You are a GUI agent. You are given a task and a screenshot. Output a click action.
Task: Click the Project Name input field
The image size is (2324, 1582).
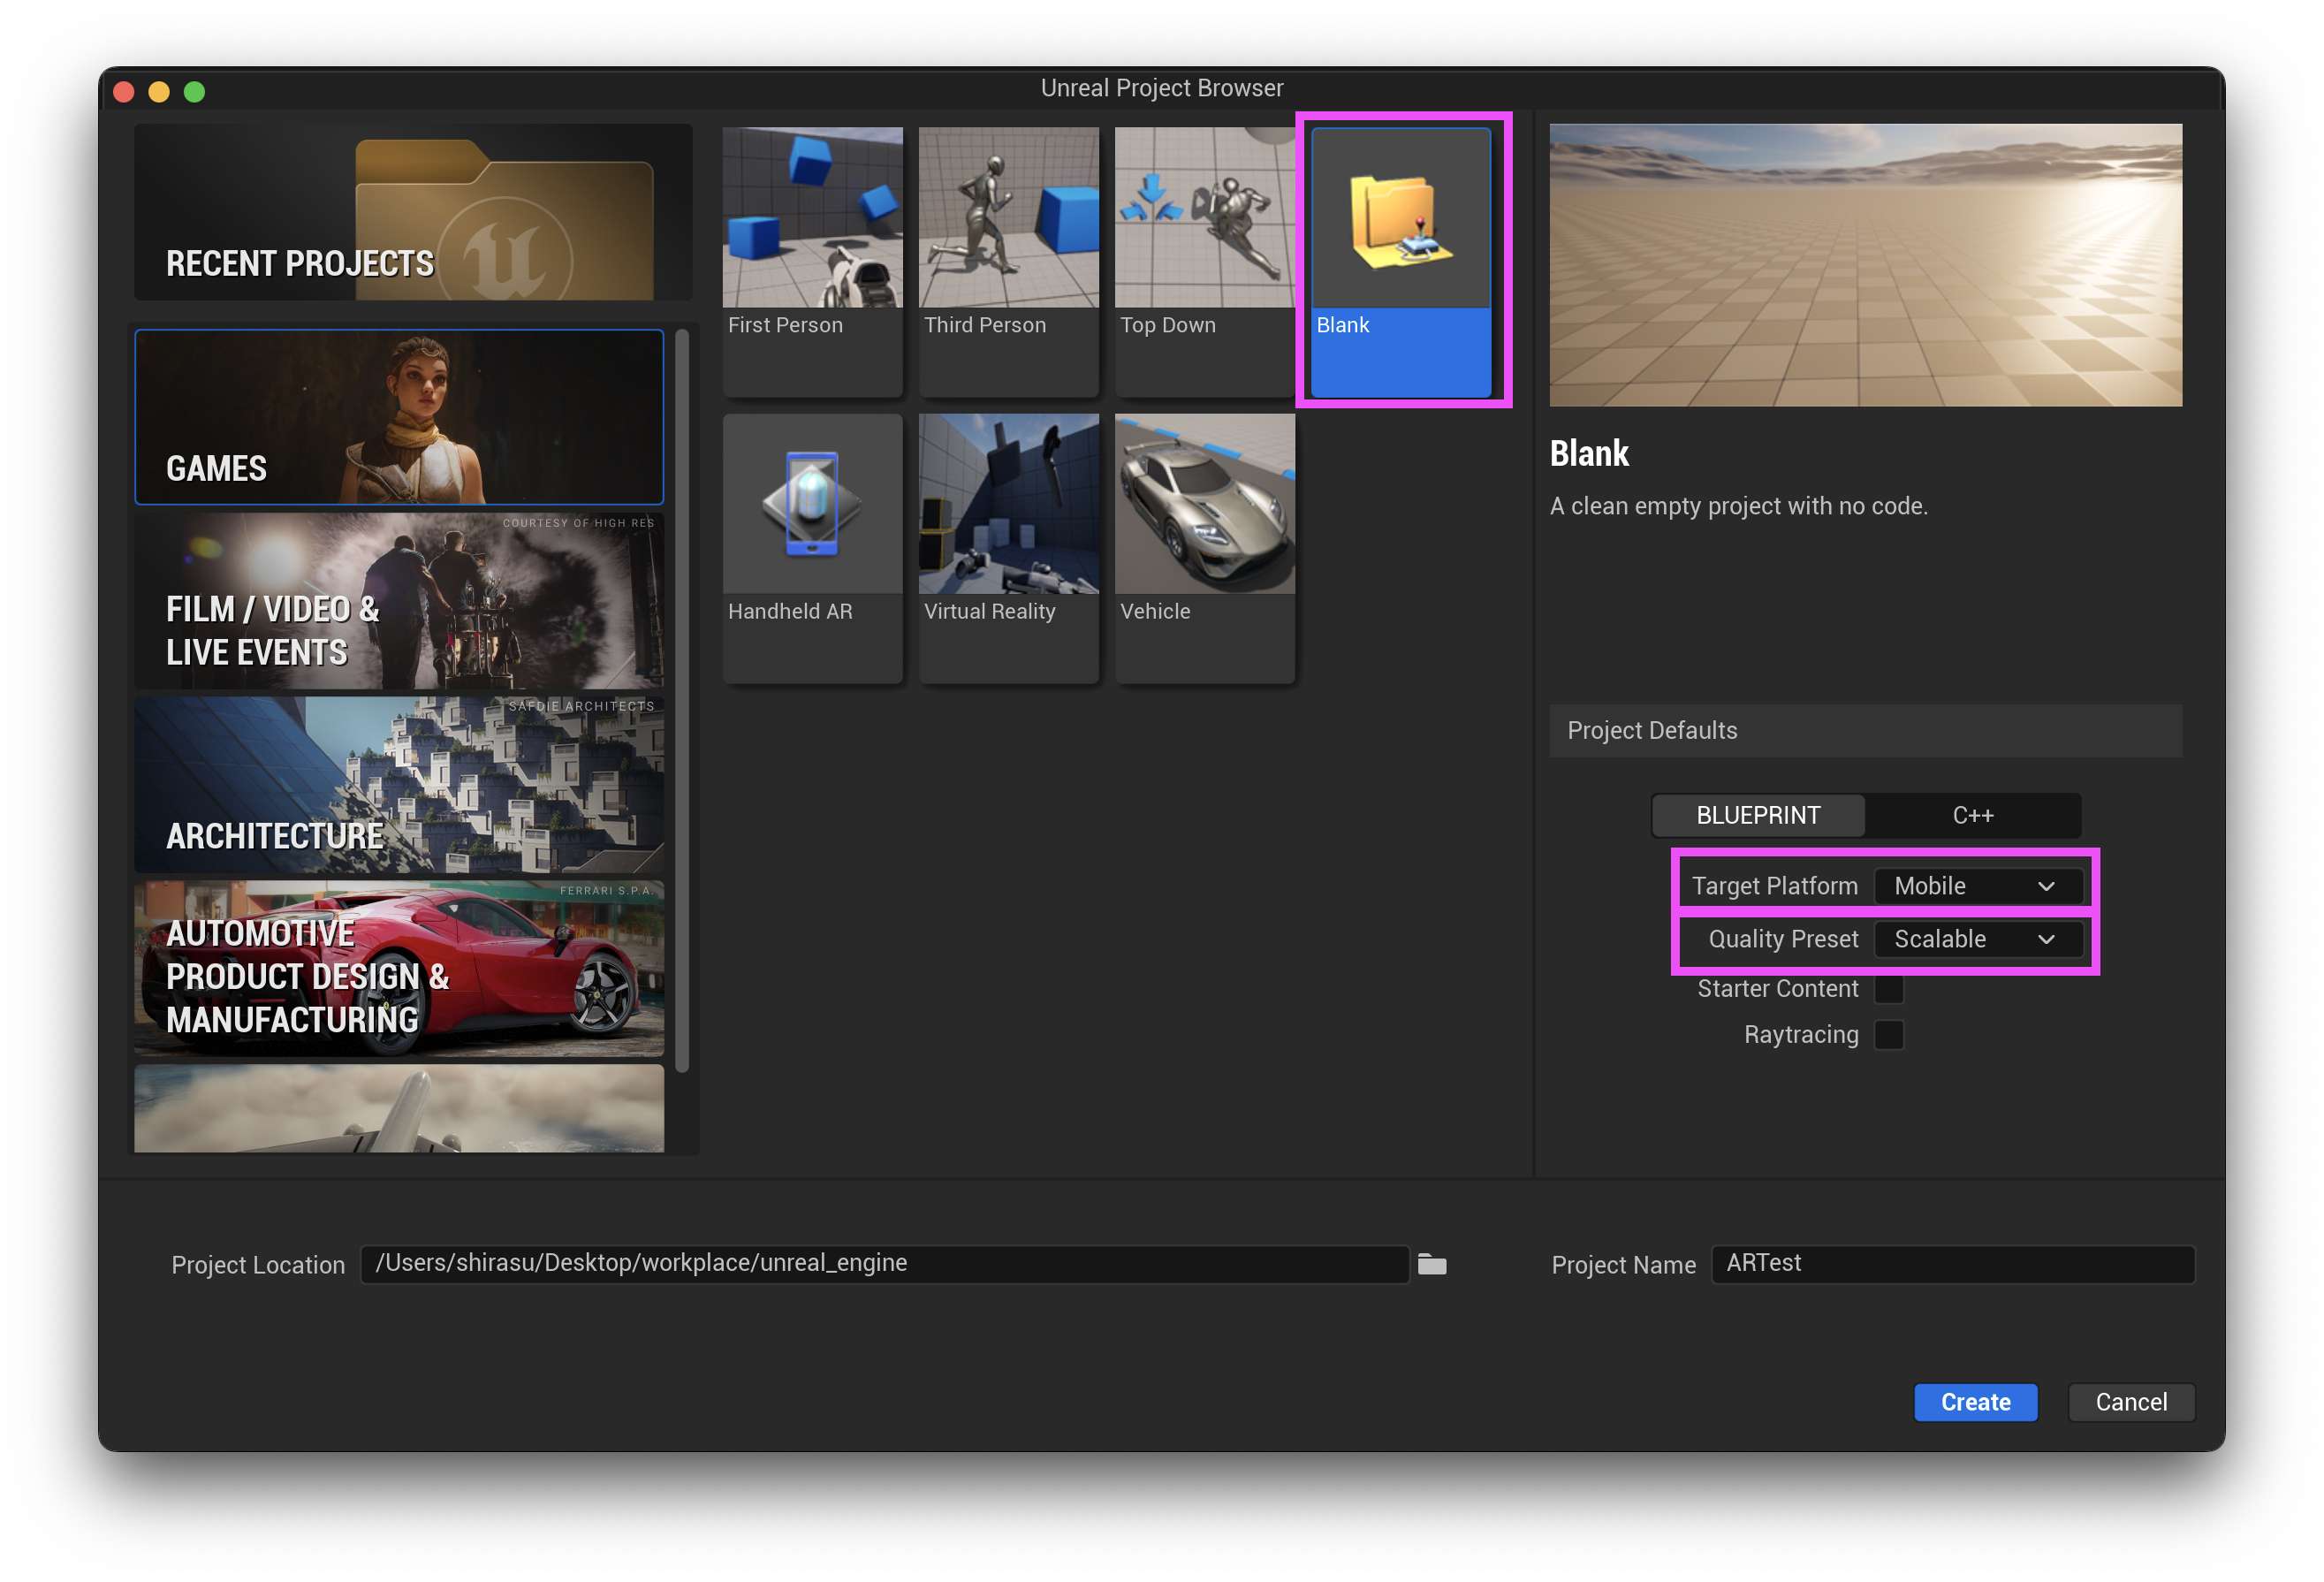[1952, 1264]
